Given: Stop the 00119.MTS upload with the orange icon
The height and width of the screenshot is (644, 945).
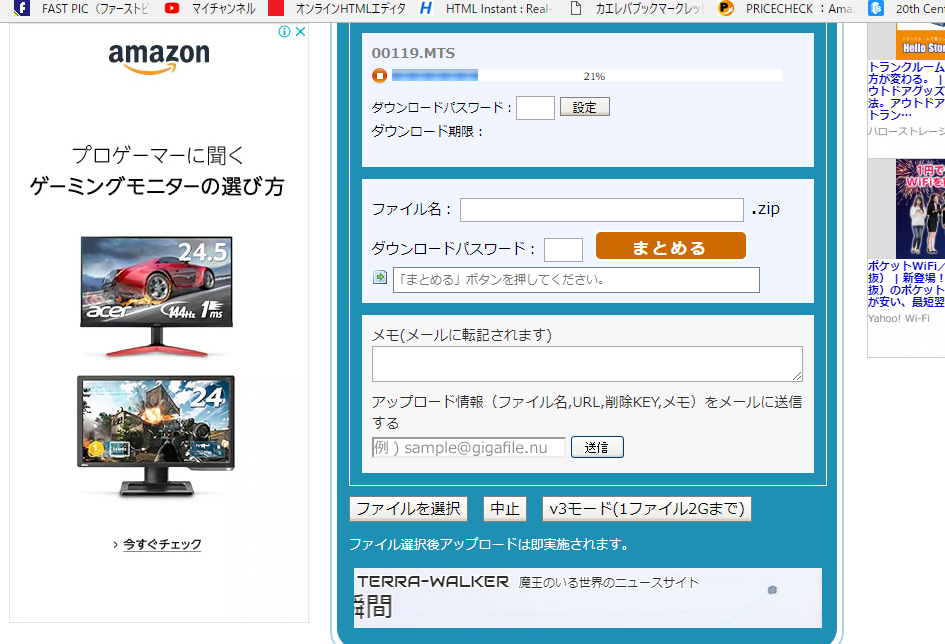Looking at the screenshot, I should [379, 75].
